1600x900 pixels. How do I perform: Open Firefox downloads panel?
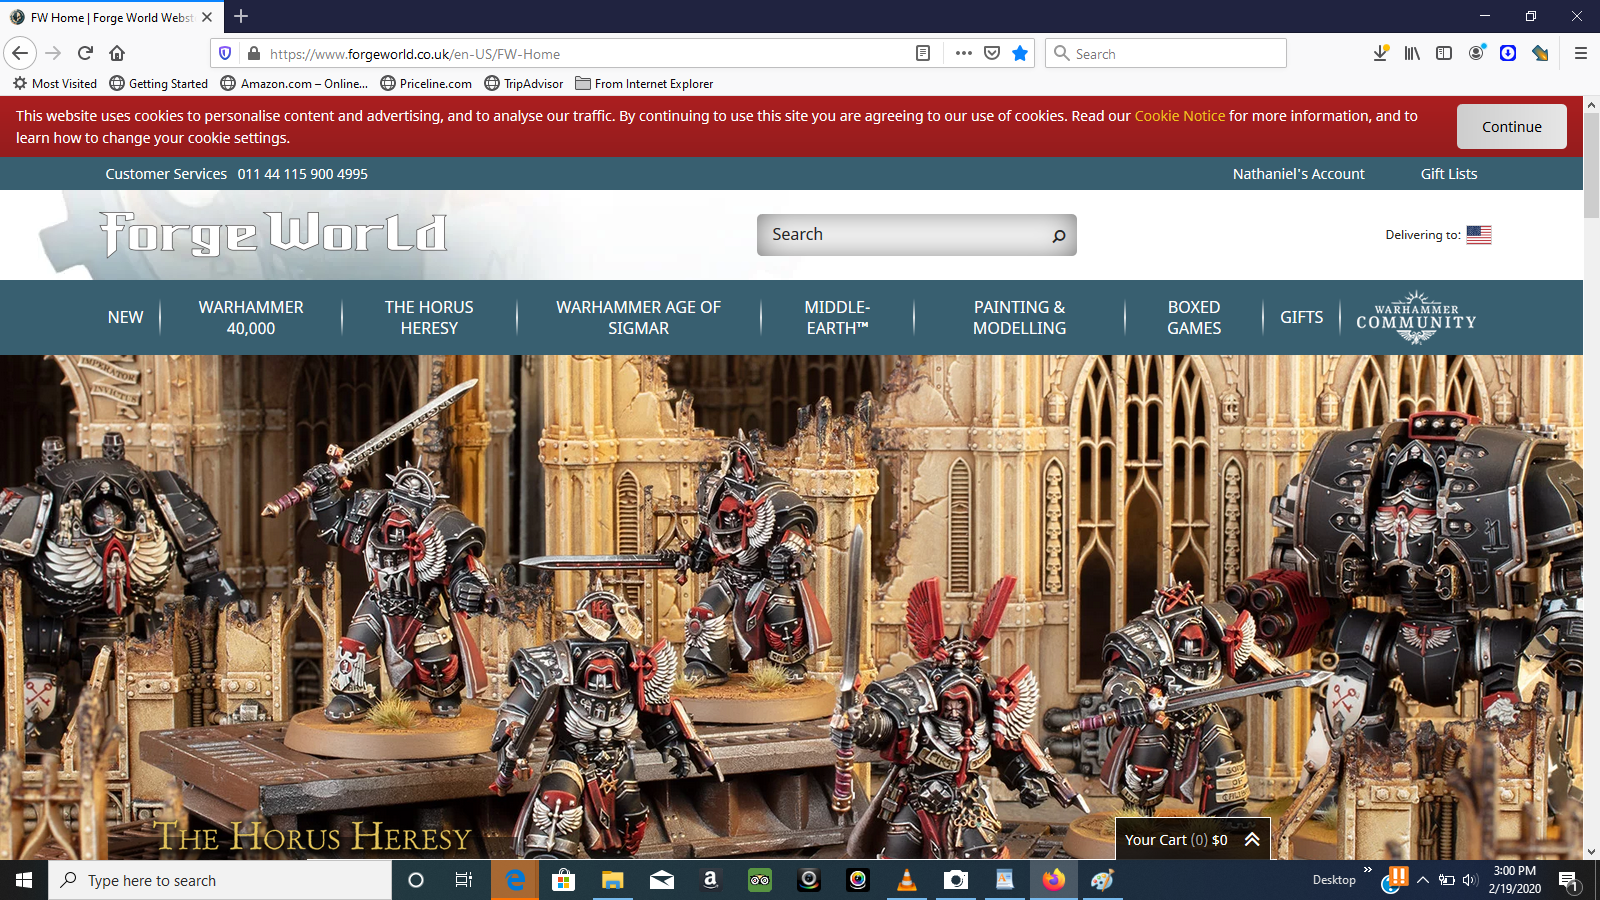pos(1380,53)
